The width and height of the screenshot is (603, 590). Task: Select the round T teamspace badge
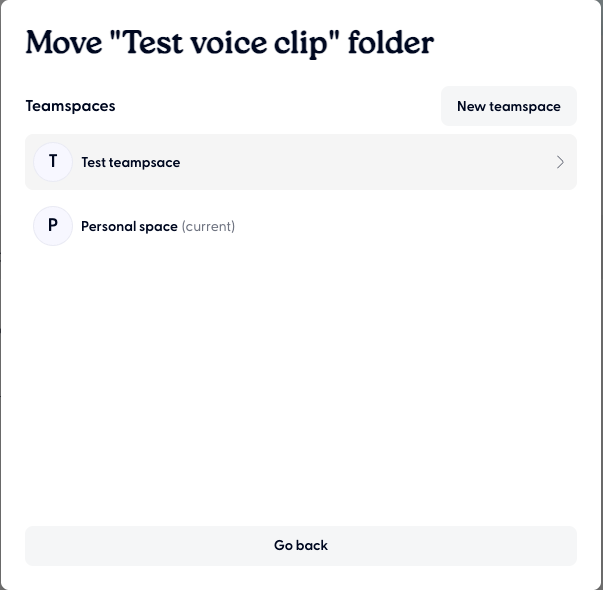pos(53,162)
